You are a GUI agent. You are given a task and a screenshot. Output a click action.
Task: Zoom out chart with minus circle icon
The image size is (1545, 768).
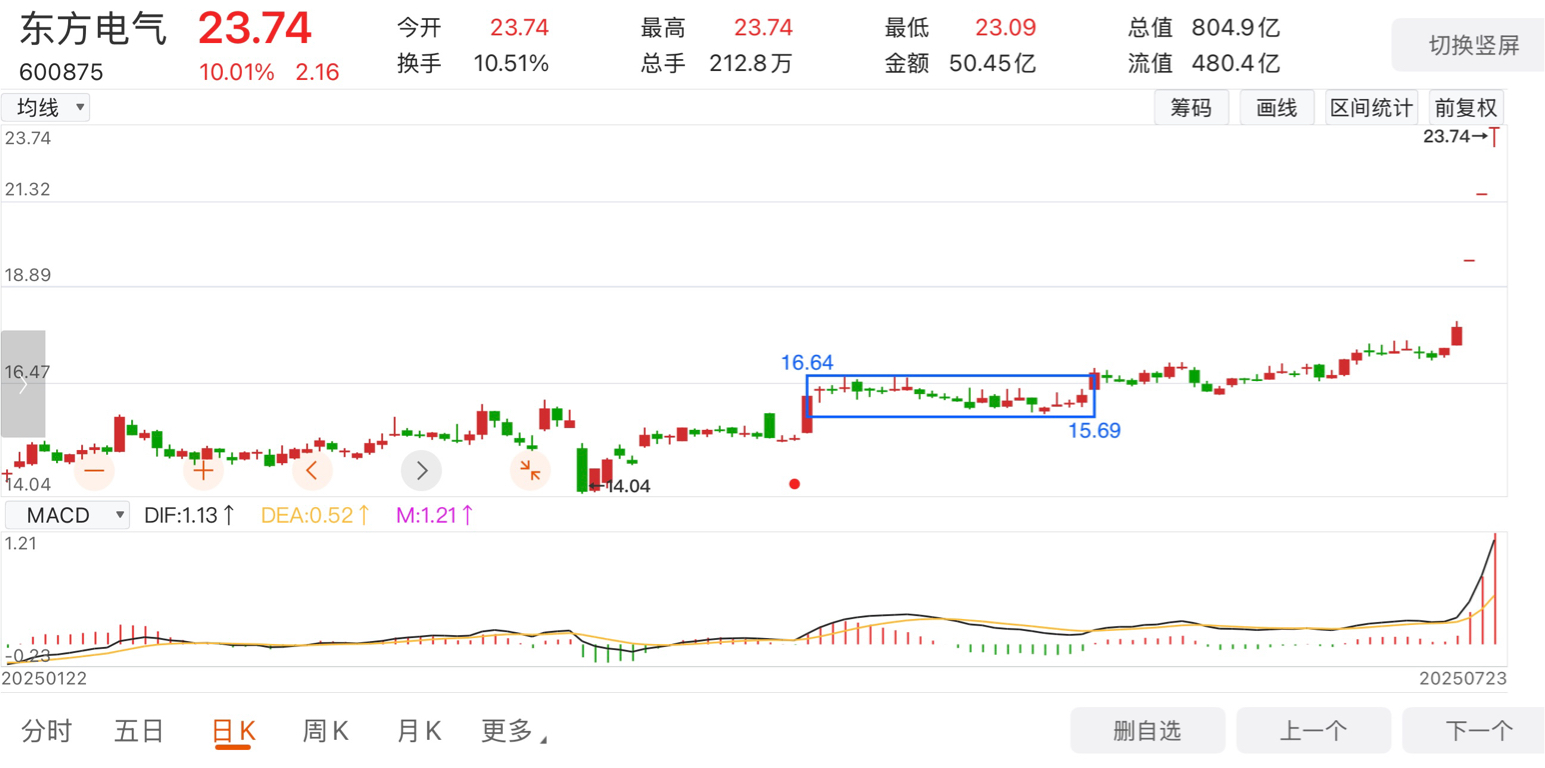[x=94, y=470]
